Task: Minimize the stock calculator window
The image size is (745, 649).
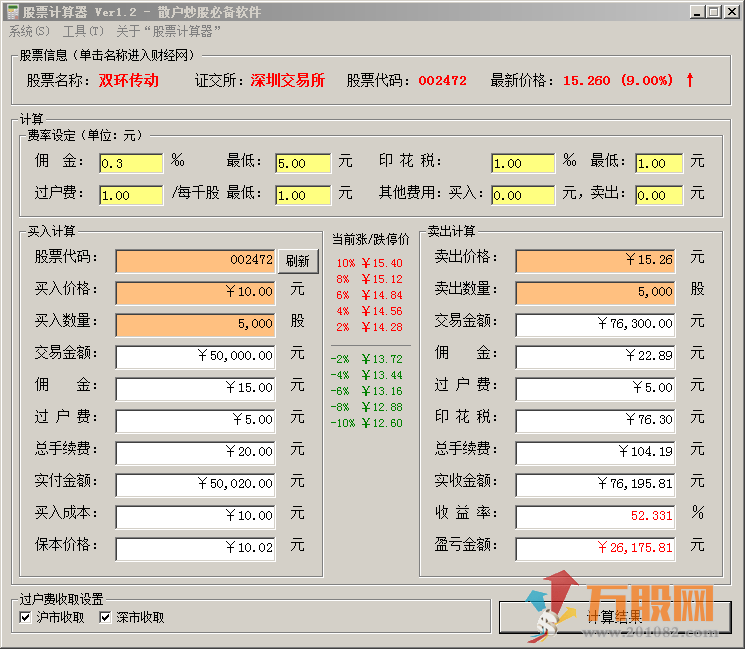Action: coord(697,11)
